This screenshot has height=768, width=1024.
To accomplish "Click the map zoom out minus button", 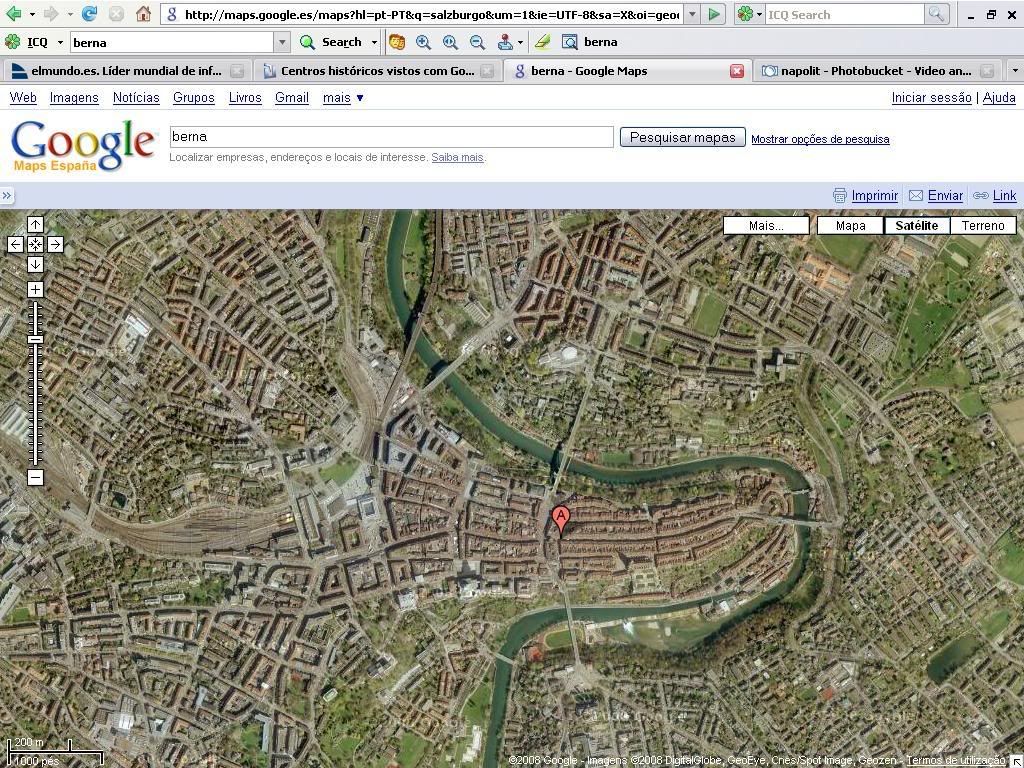I will pyautogui.click(x=35, y=477).
